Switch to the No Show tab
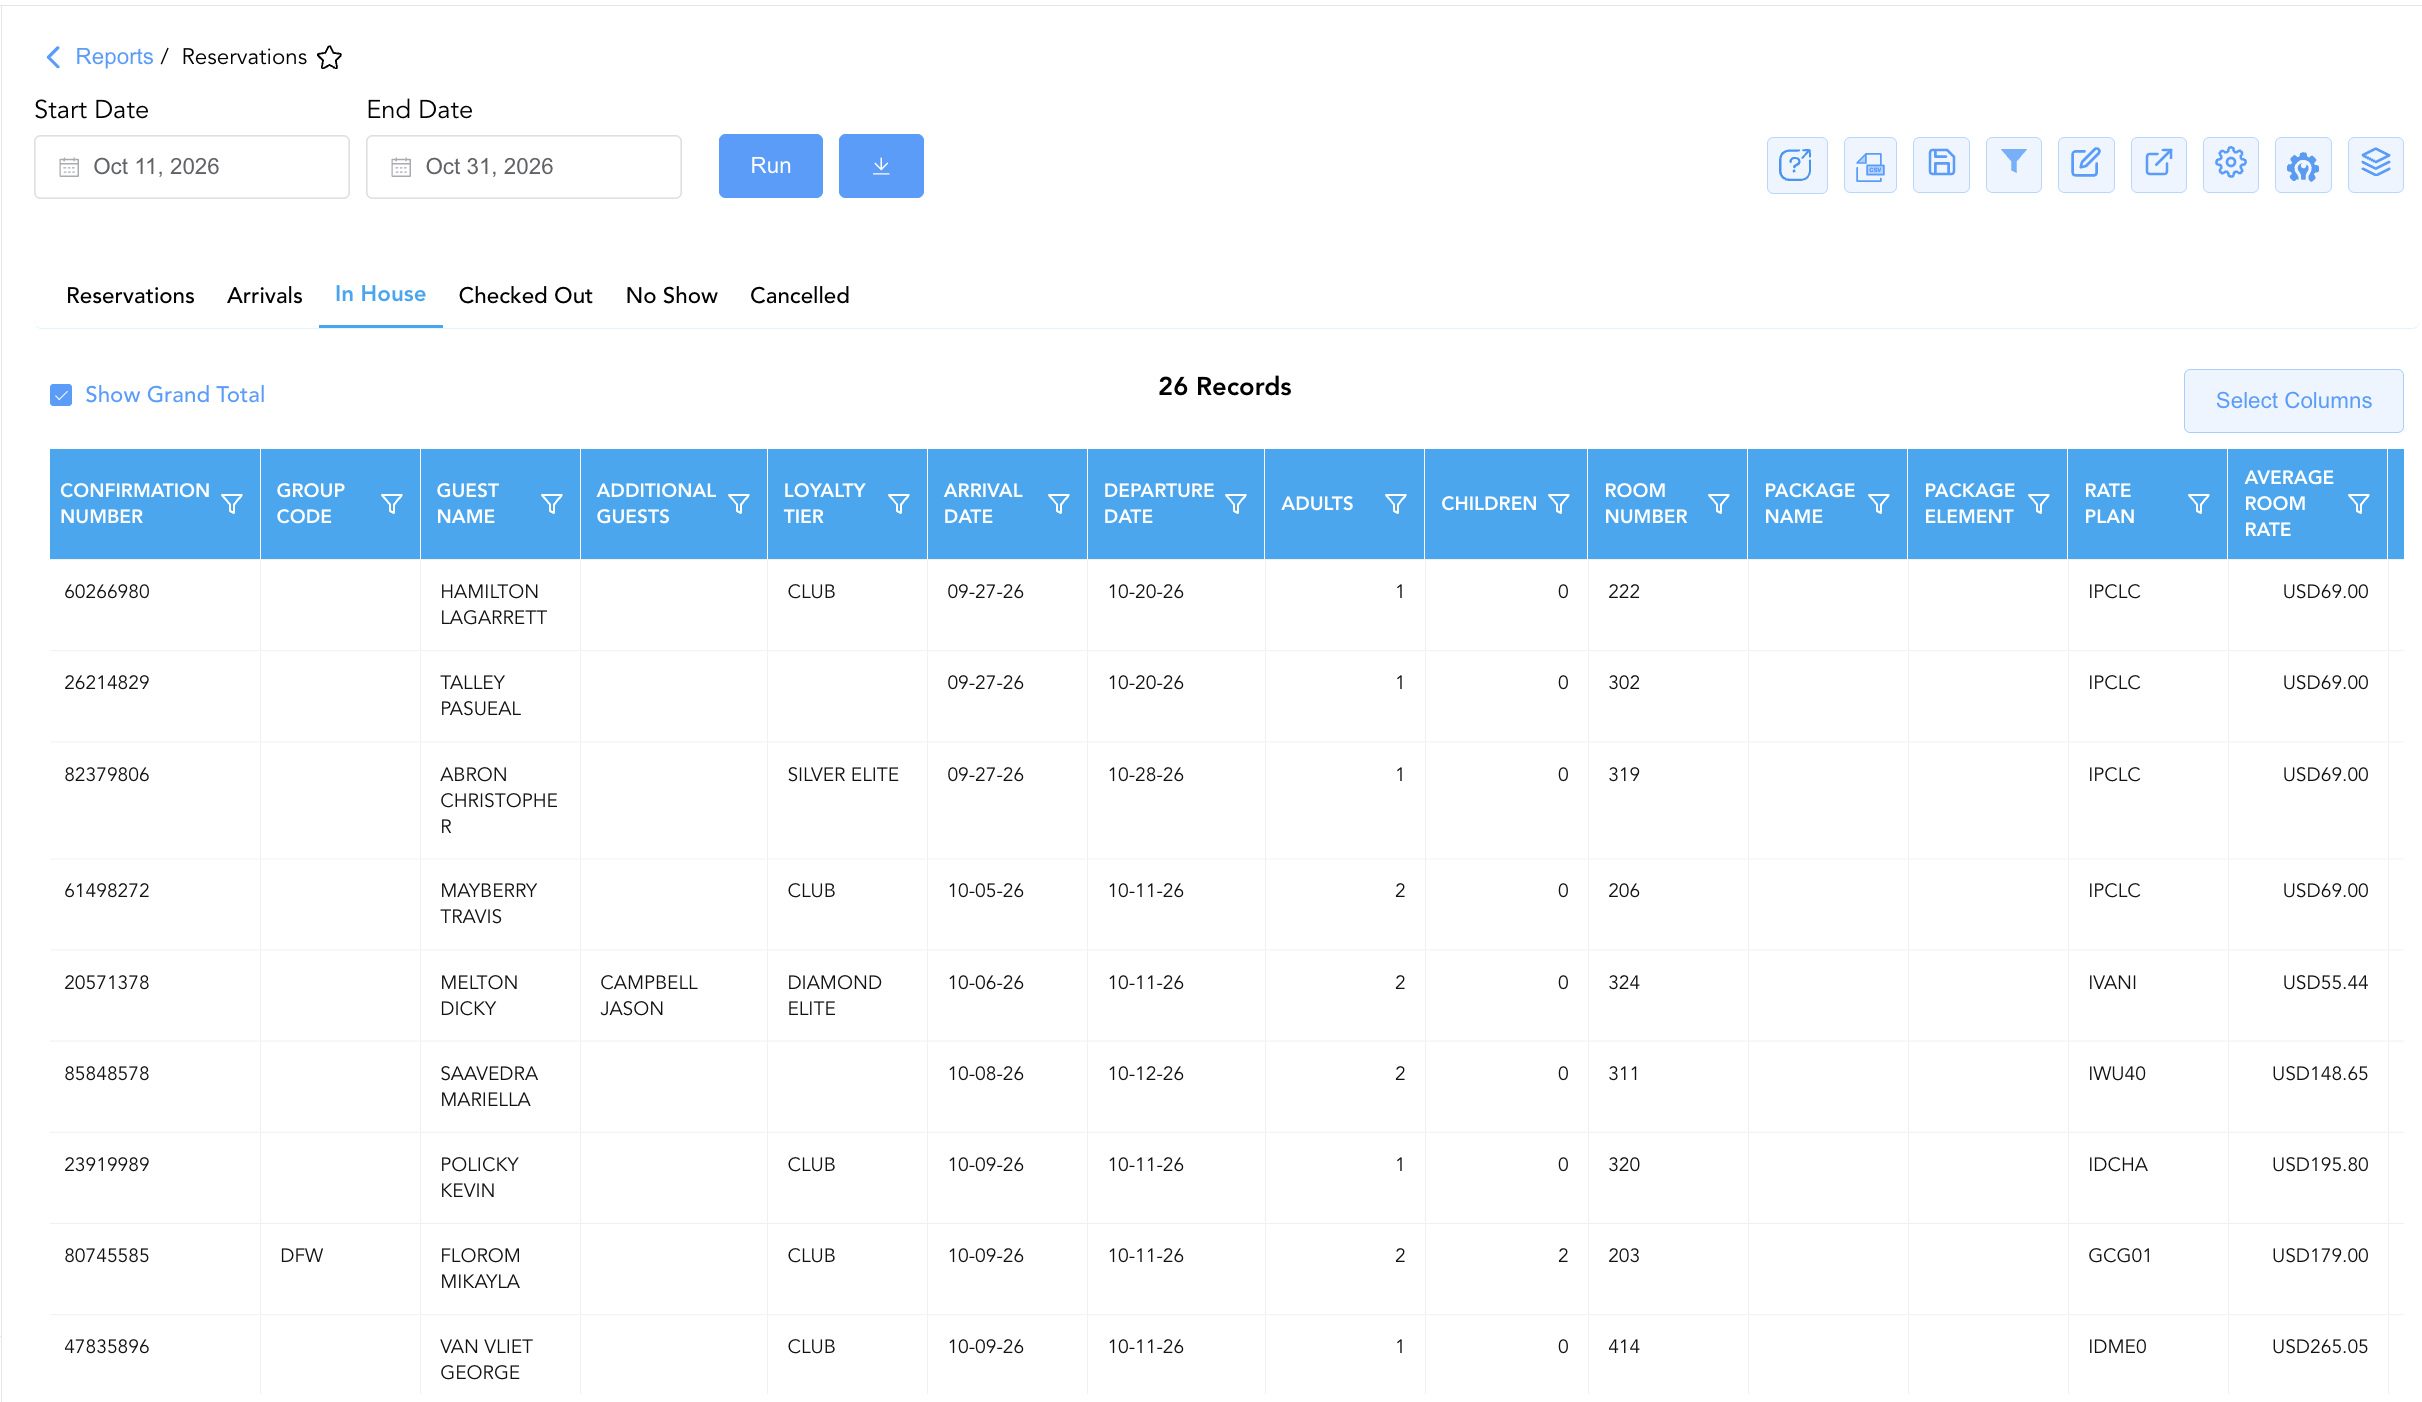The width and height of the screenshot is (2422, 1402). tap(672, 296)
